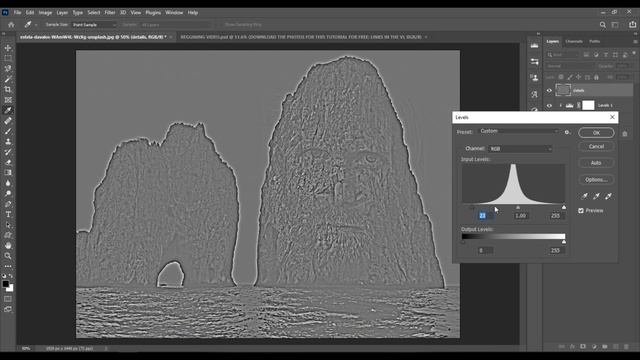The image size is (640, 360).
Task: Hide the details layer via eye icon
Action: click(549, 91)
